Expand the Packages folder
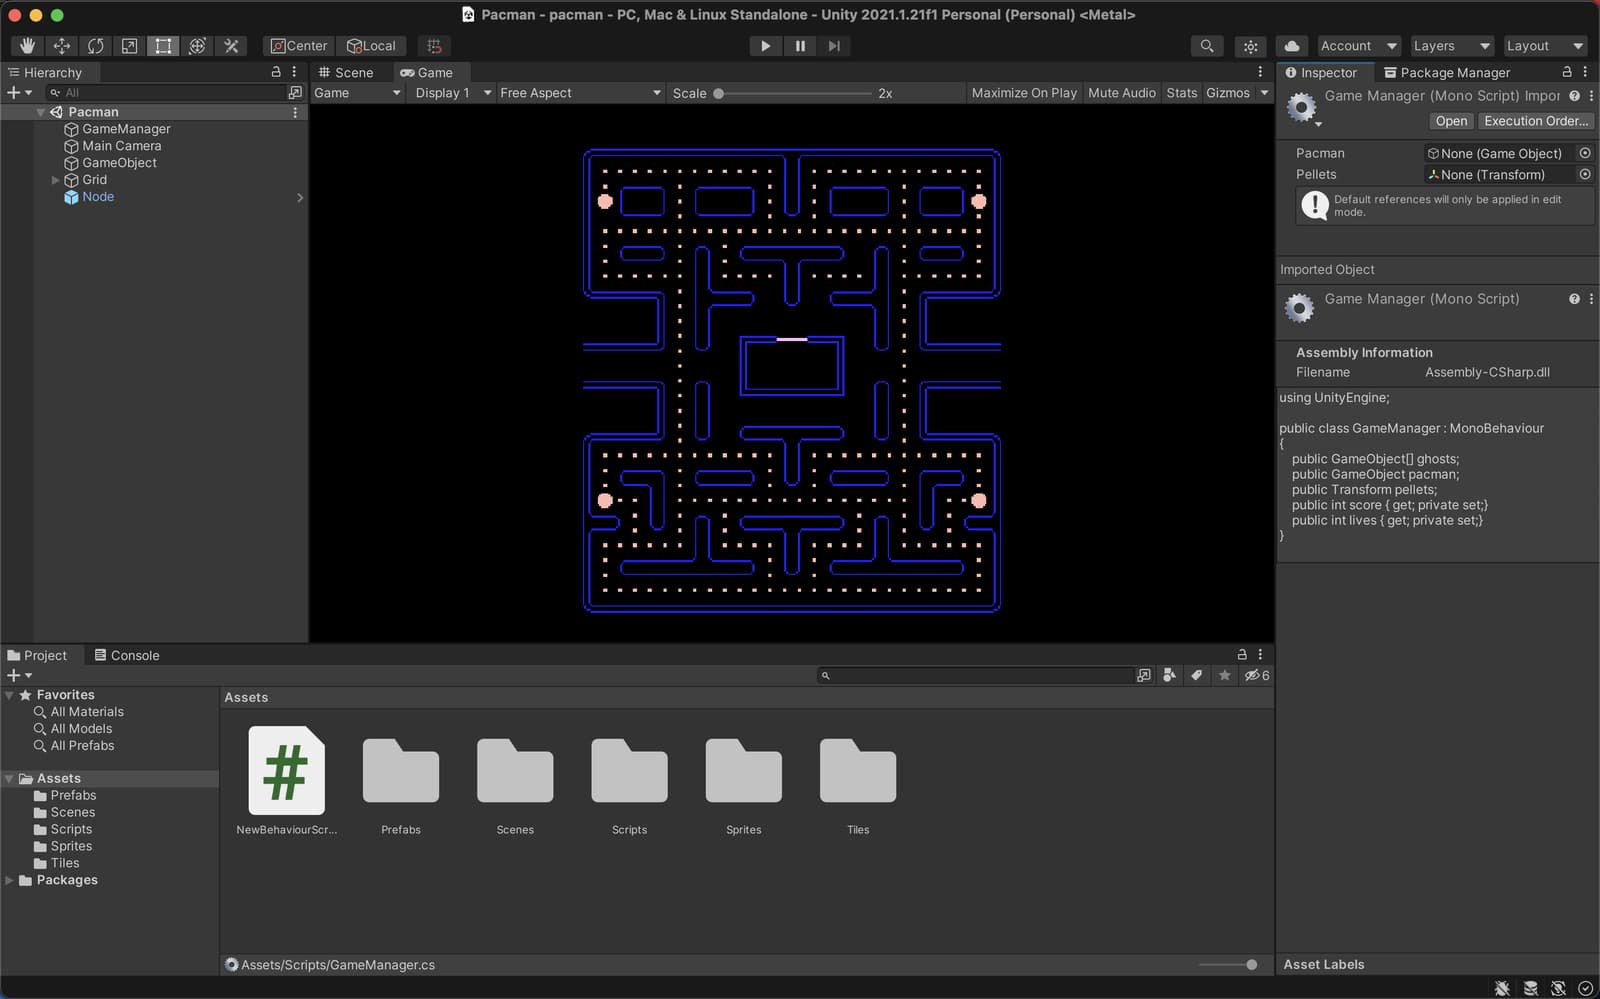This screenshot has height=999, width=1600. pyautogui.click(x=9, y=880)
